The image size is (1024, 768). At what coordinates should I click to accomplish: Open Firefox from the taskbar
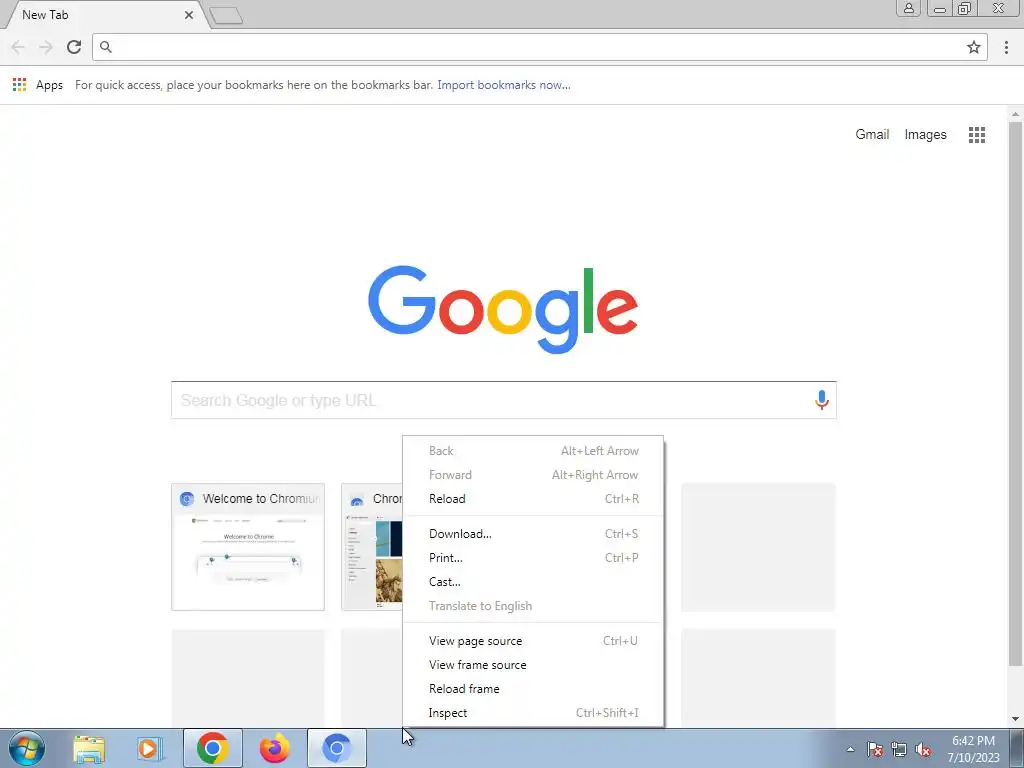coord(274,748)
